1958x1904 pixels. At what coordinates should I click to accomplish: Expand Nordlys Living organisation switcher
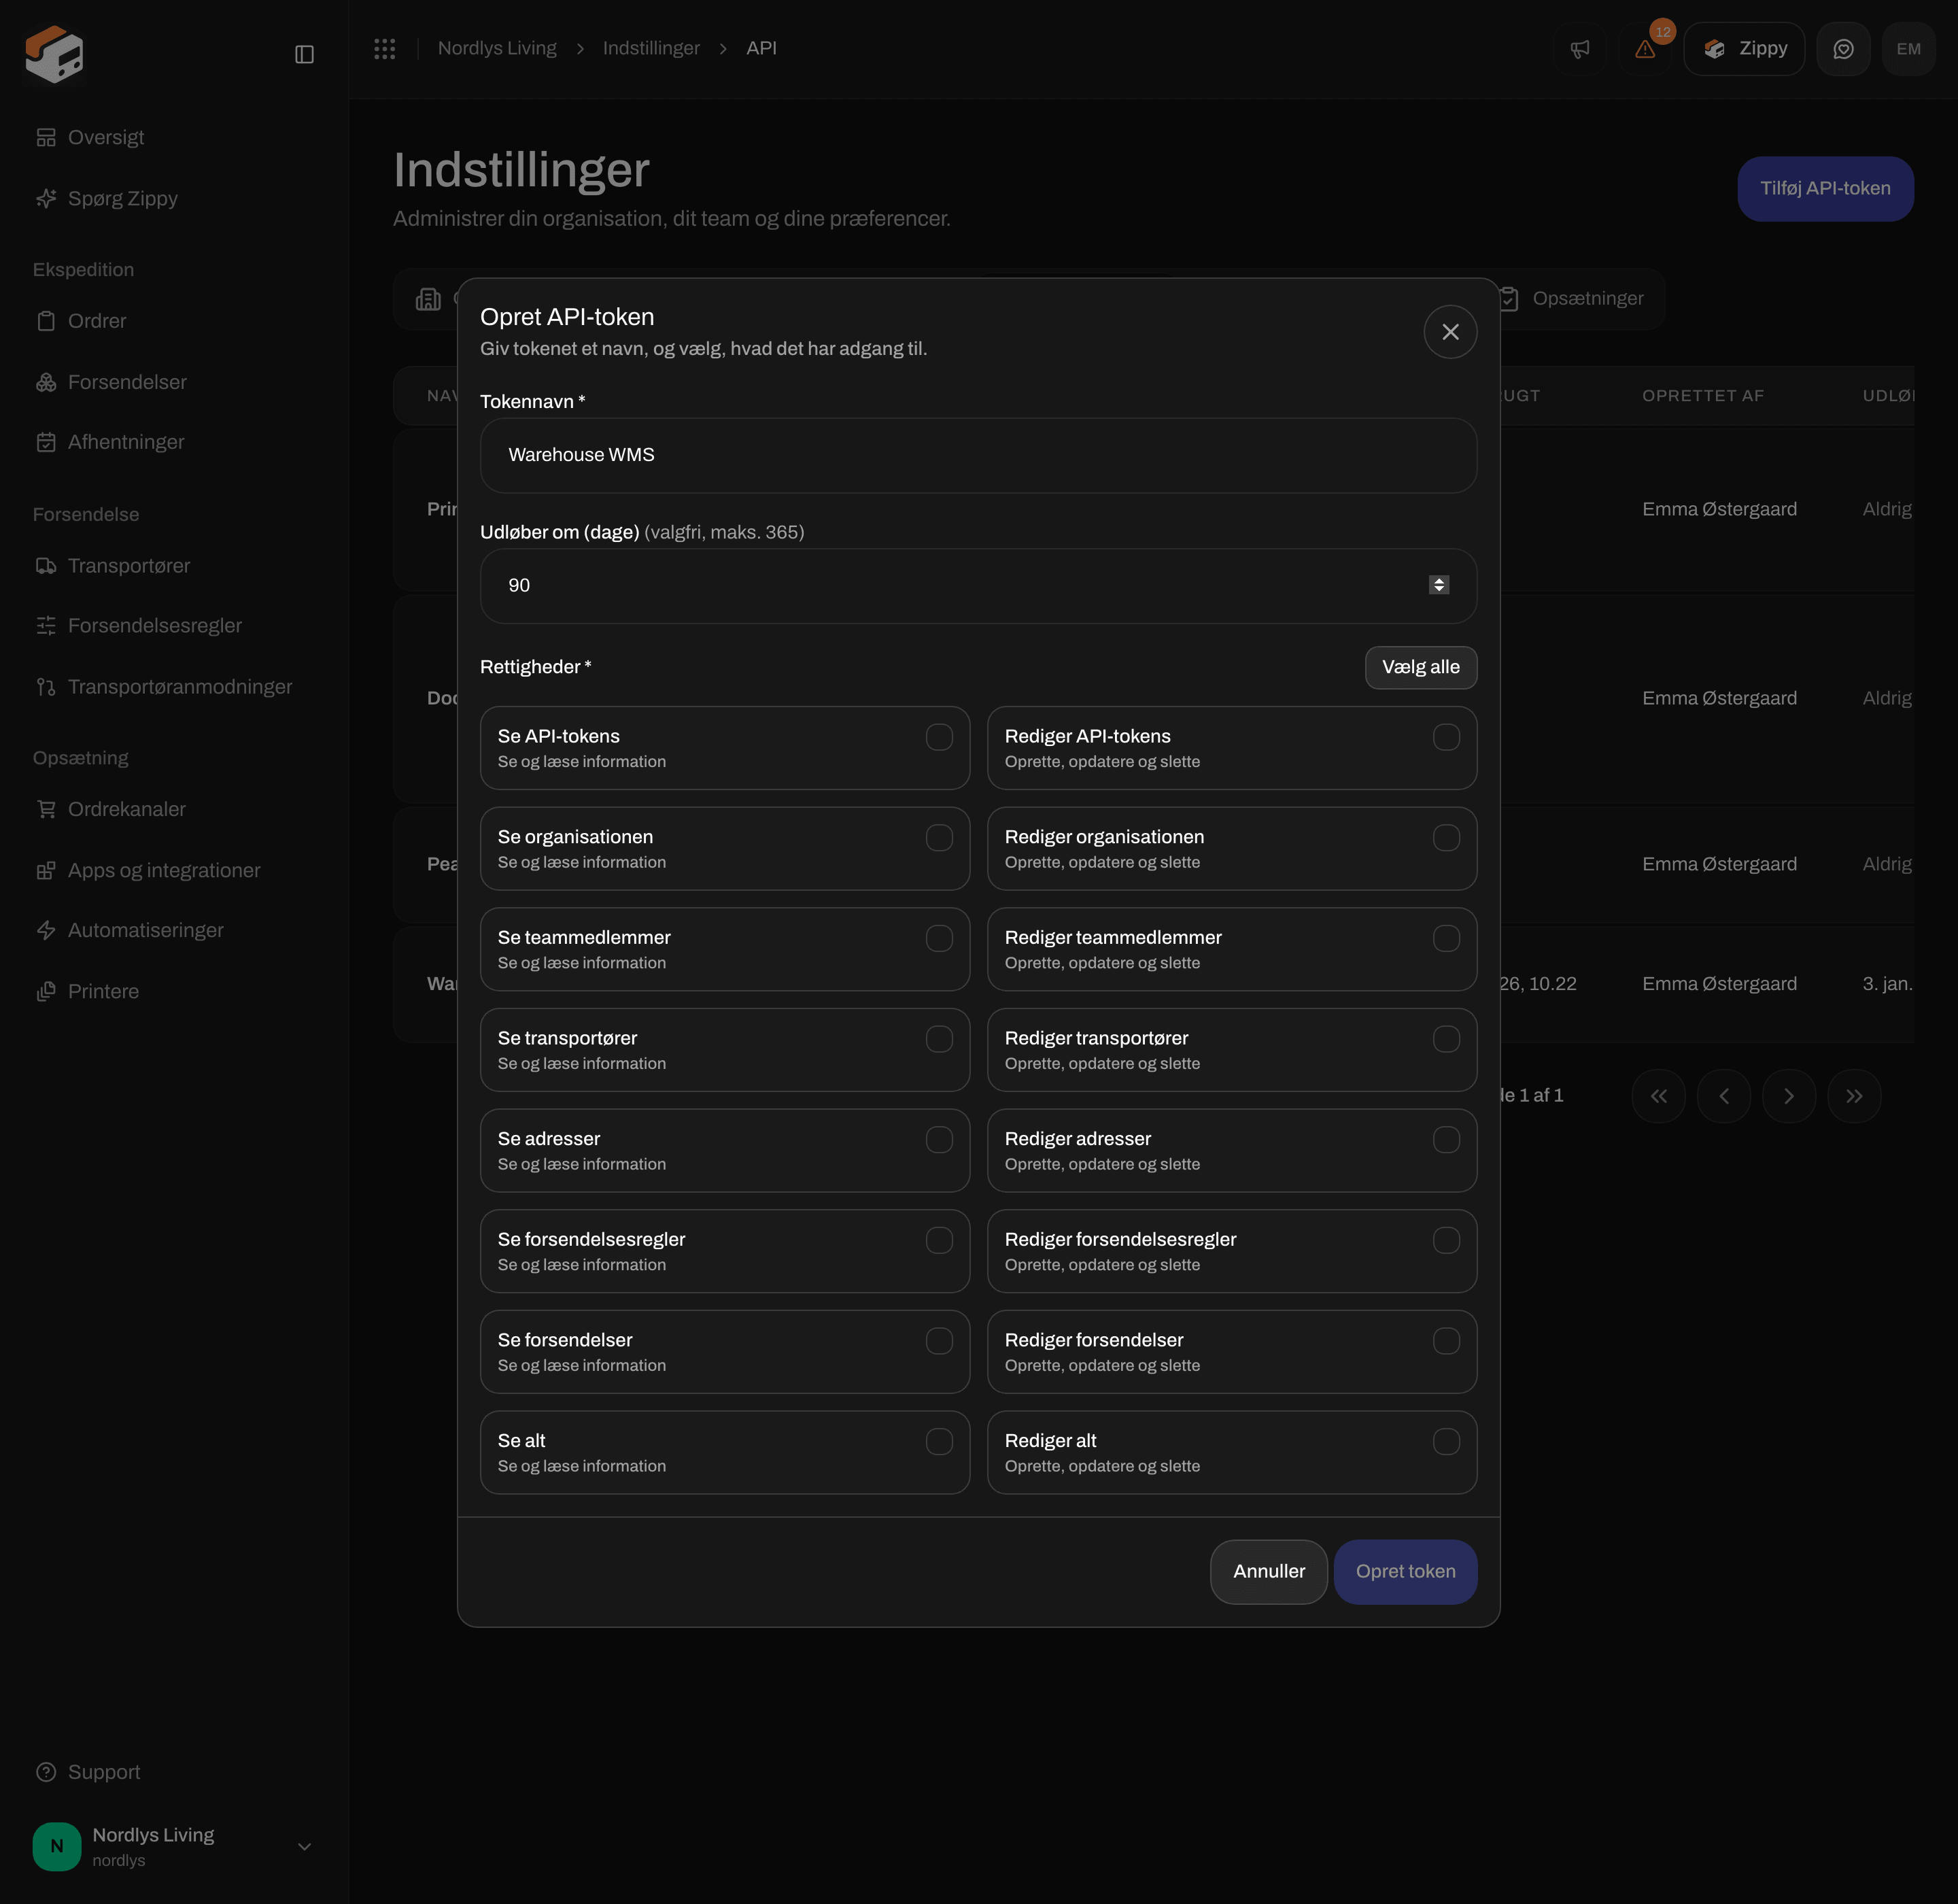point(175,1847)
